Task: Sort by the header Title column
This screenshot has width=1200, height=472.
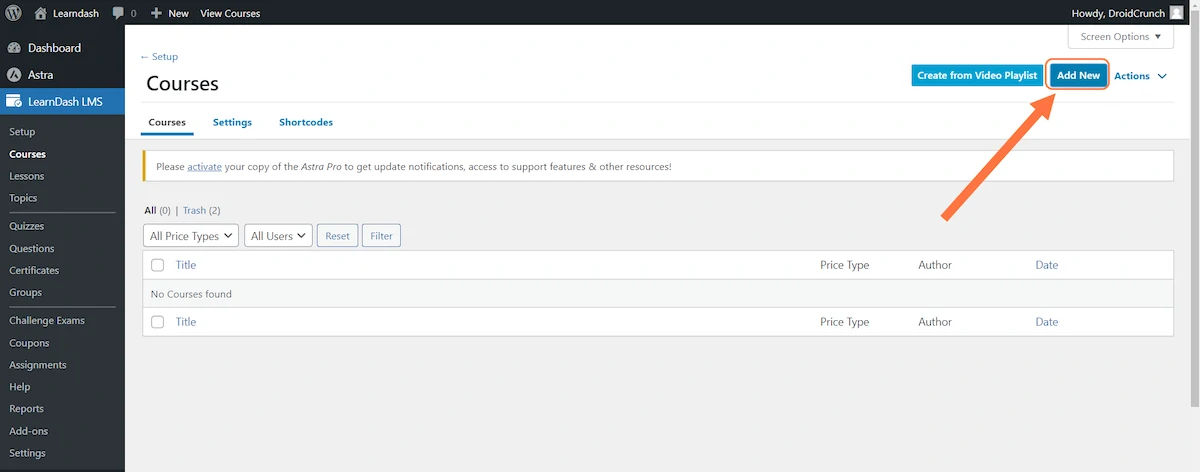Action: point(186,265)
